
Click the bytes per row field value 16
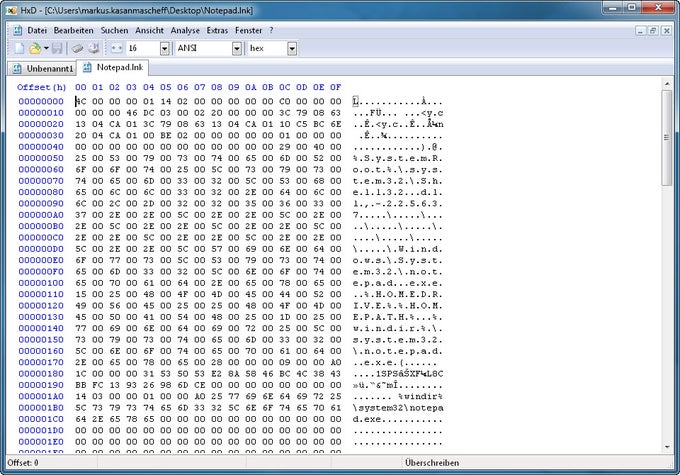pos(143,49)
